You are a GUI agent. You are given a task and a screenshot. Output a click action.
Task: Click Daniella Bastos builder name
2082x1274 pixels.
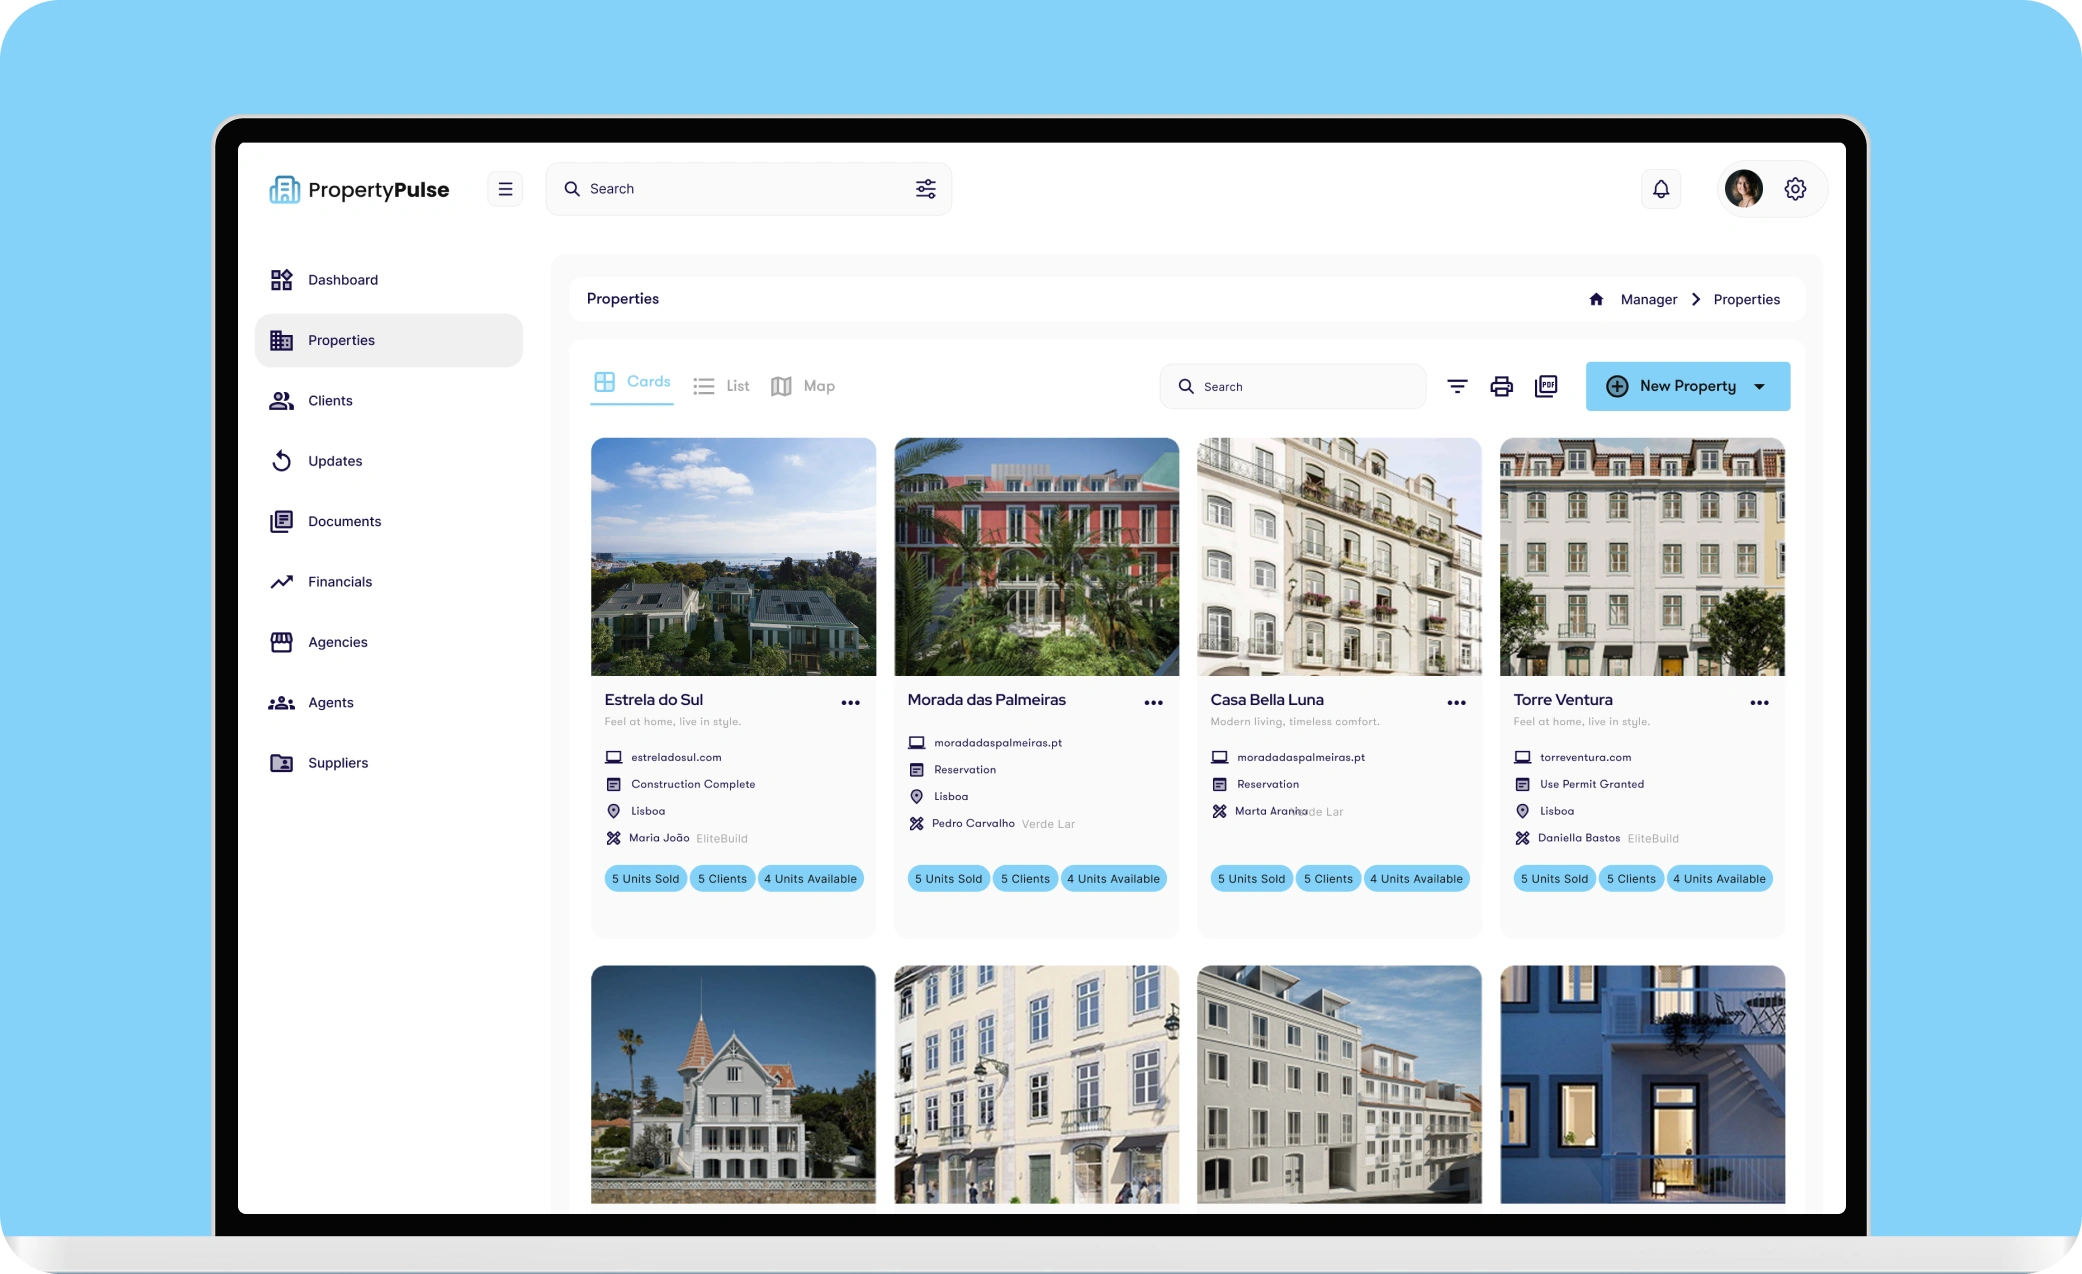tap(1579, 838)
